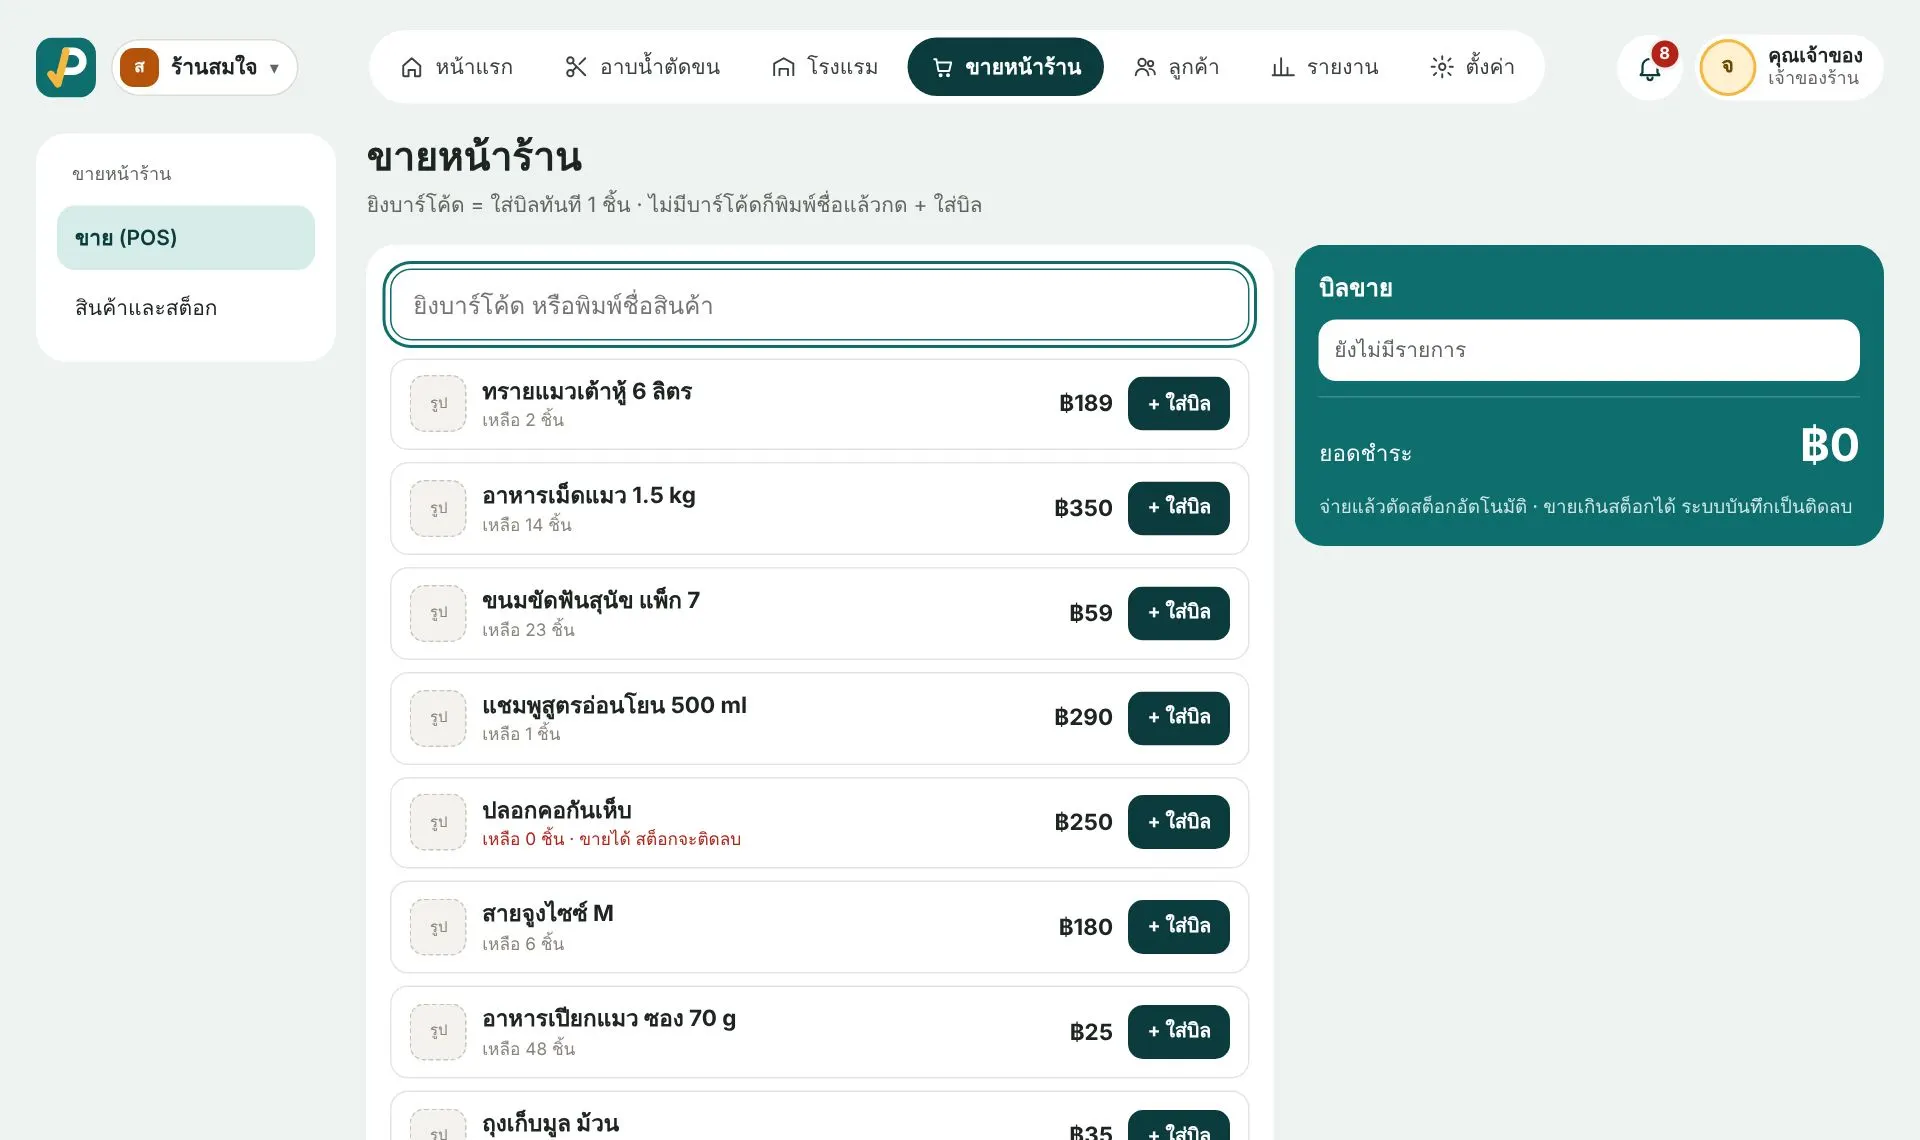The height and width of the screenshot is (1140, 1920).
Task: Select ขาย (POS) in the sidebar
Action: click(x=186, y=238)
